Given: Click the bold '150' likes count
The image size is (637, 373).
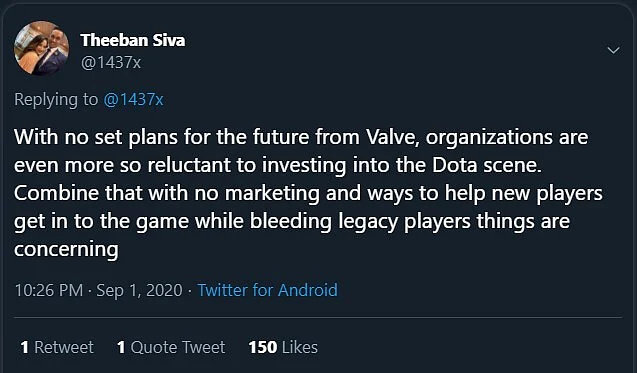Looking at the screenshot, I should (x=262, y=347).
